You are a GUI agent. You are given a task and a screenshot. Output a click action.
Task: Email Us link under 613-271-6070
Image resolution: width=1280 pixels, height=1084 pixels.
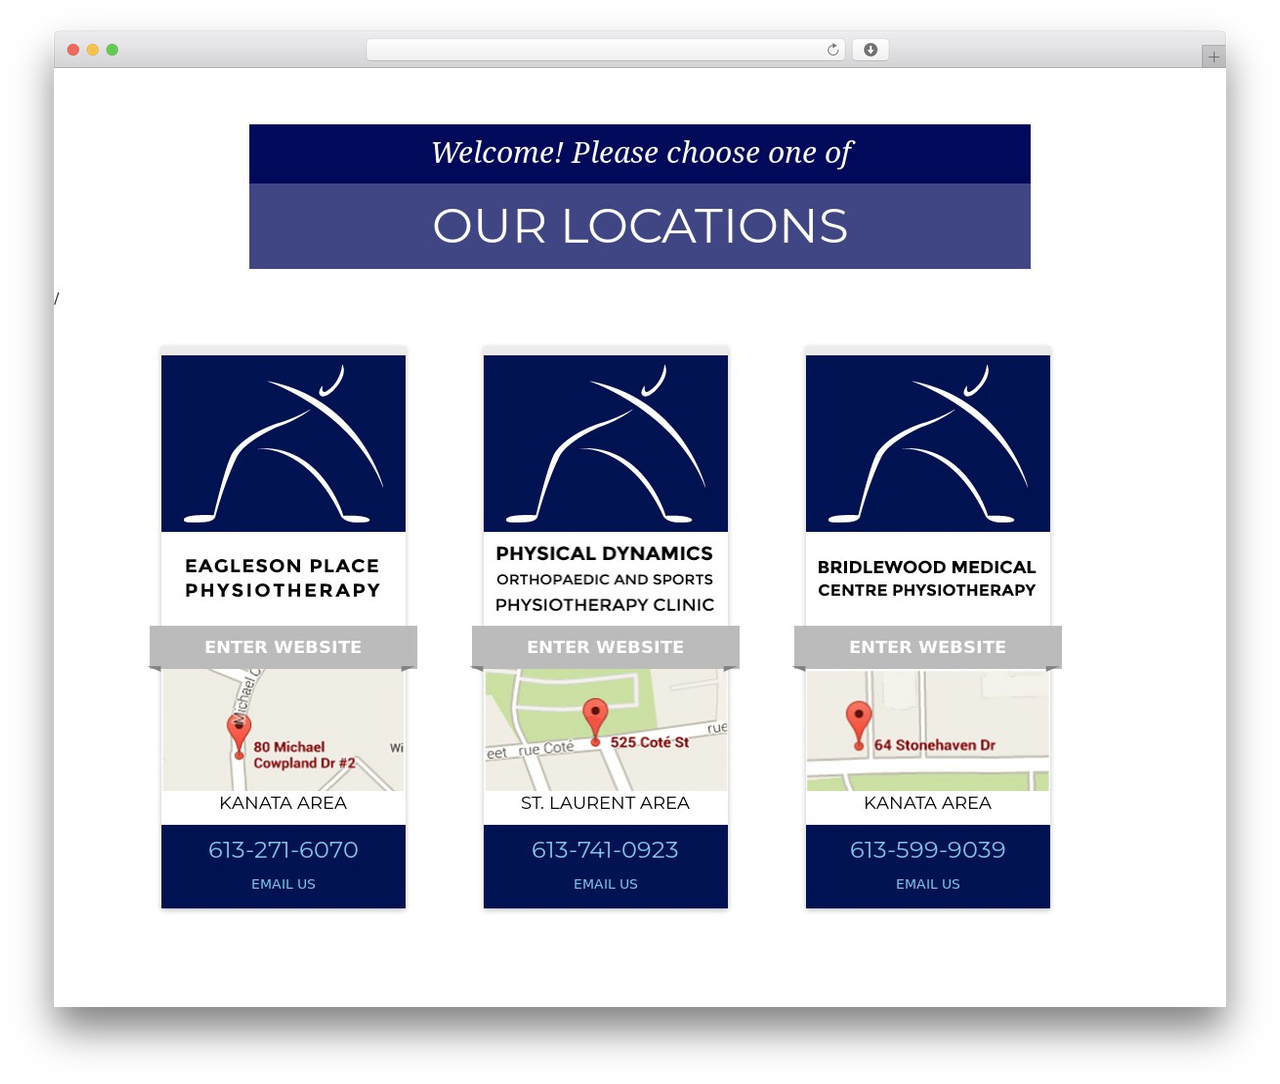(x=283, y=884)
